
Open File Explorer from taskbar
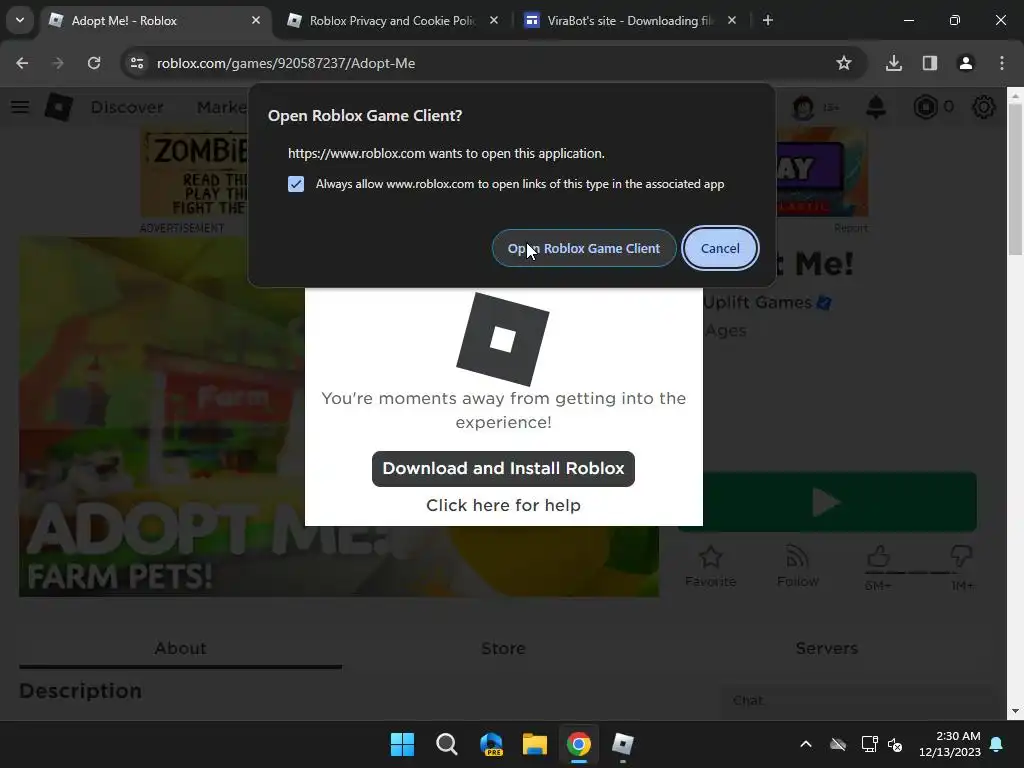coord(535,744)
